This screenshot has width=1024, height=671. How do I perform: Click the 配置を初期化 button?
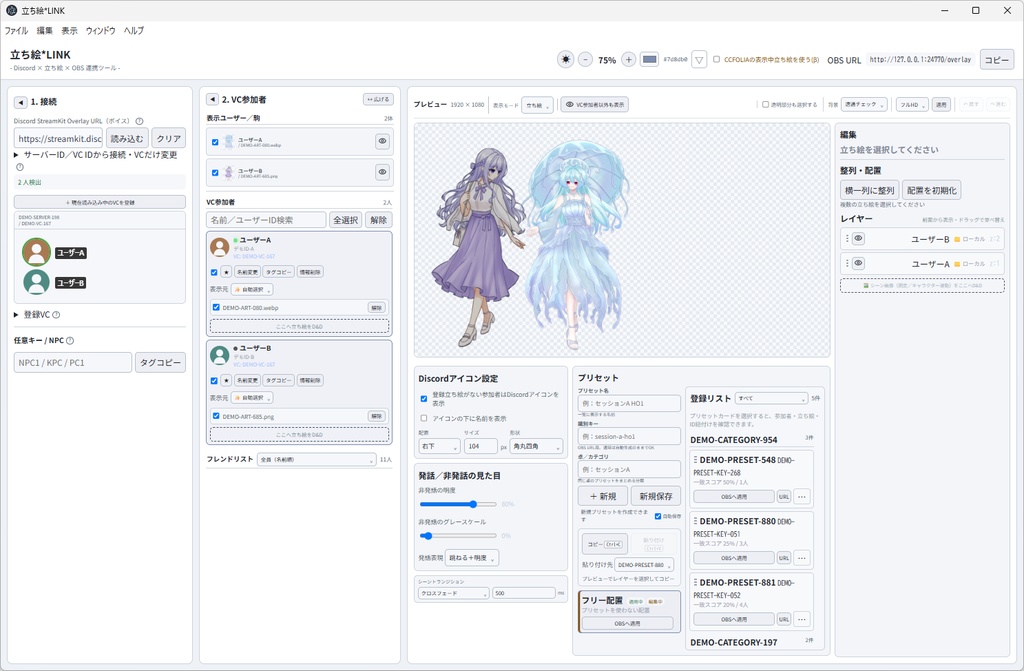[931, 190]
